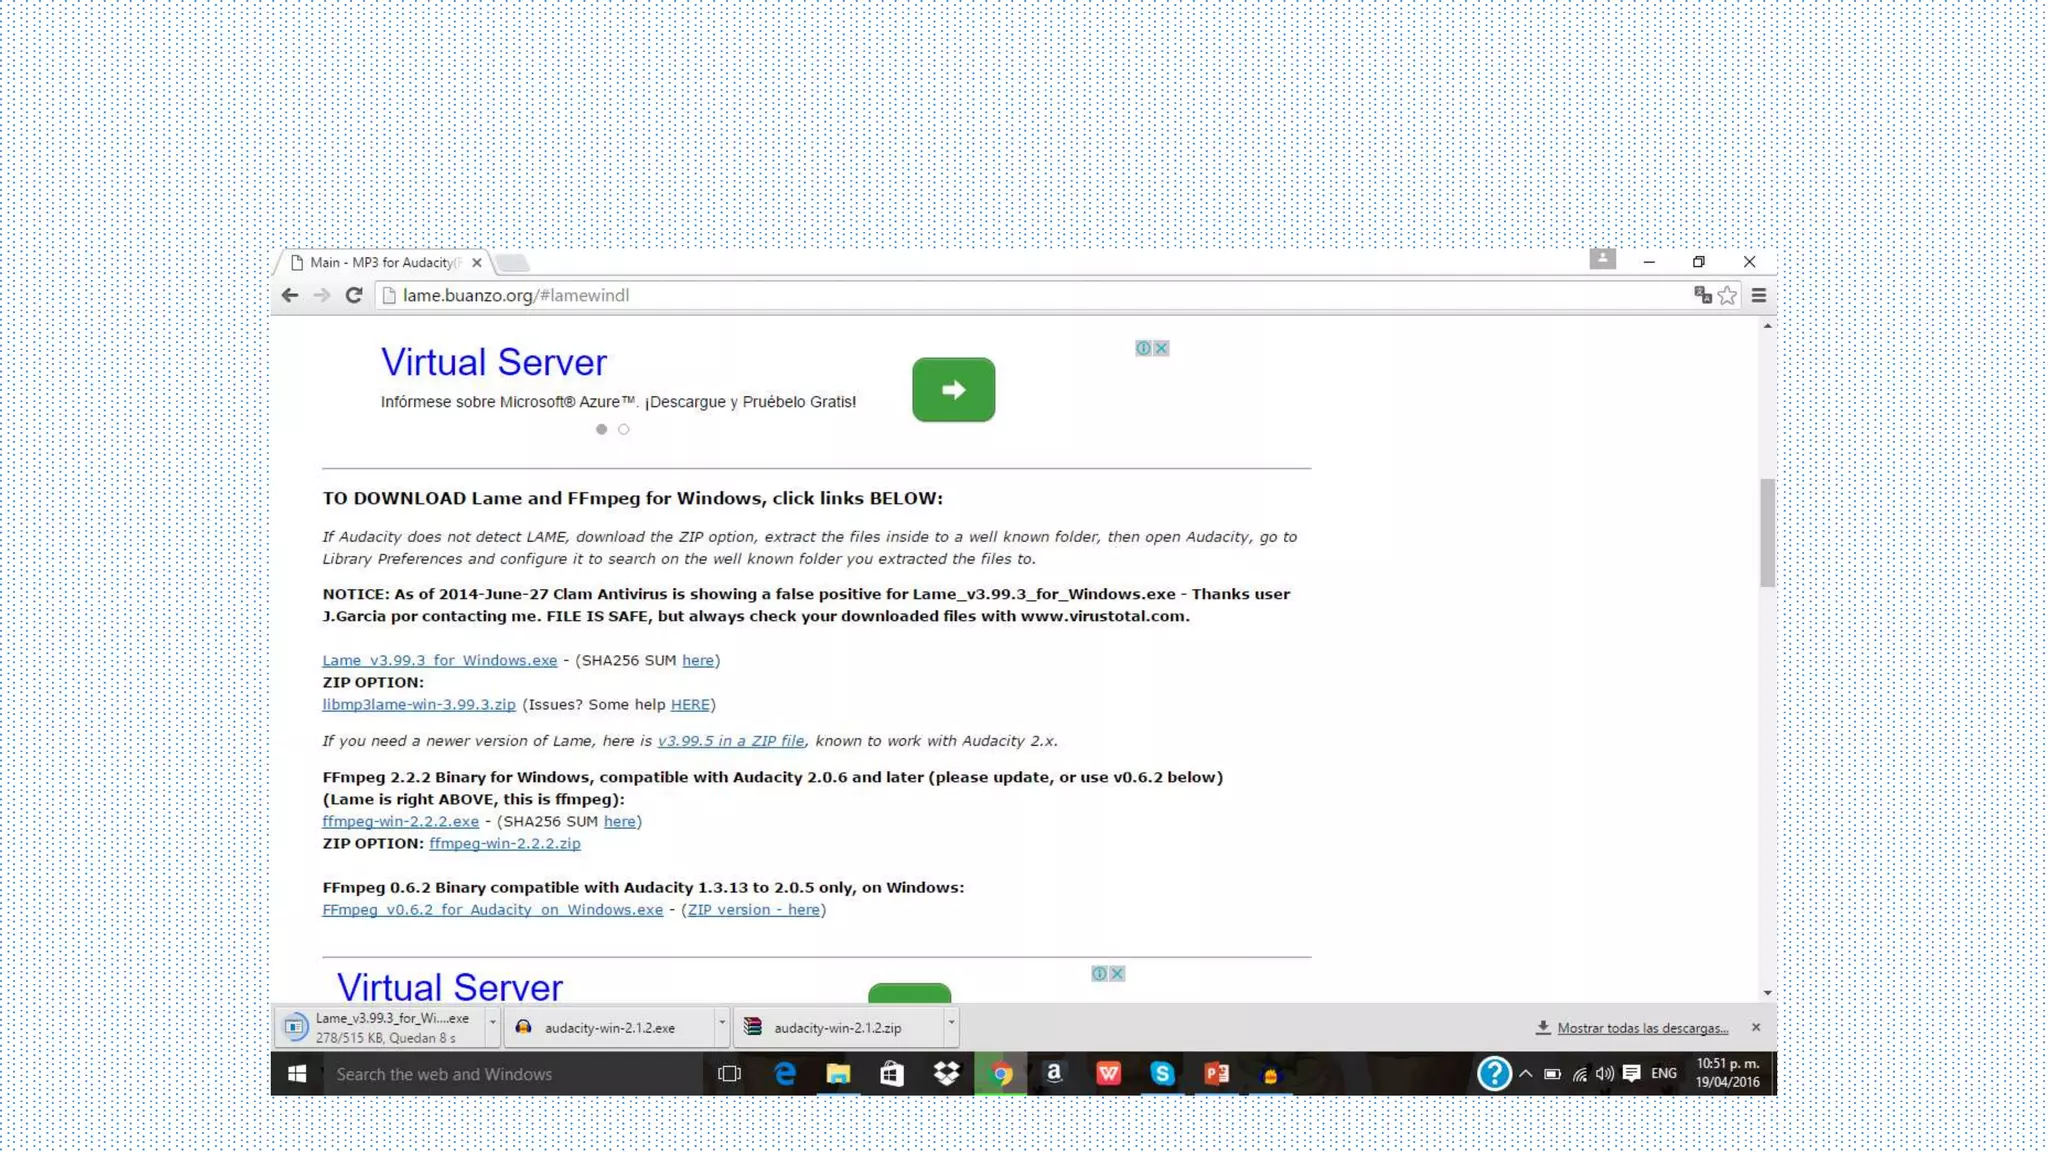This screenshot has width=2048, height=1152.
Task: Download FFmpeg_v0.6.2_for_Audacity_on_Windows.exe
Action: tap(492, 909)
